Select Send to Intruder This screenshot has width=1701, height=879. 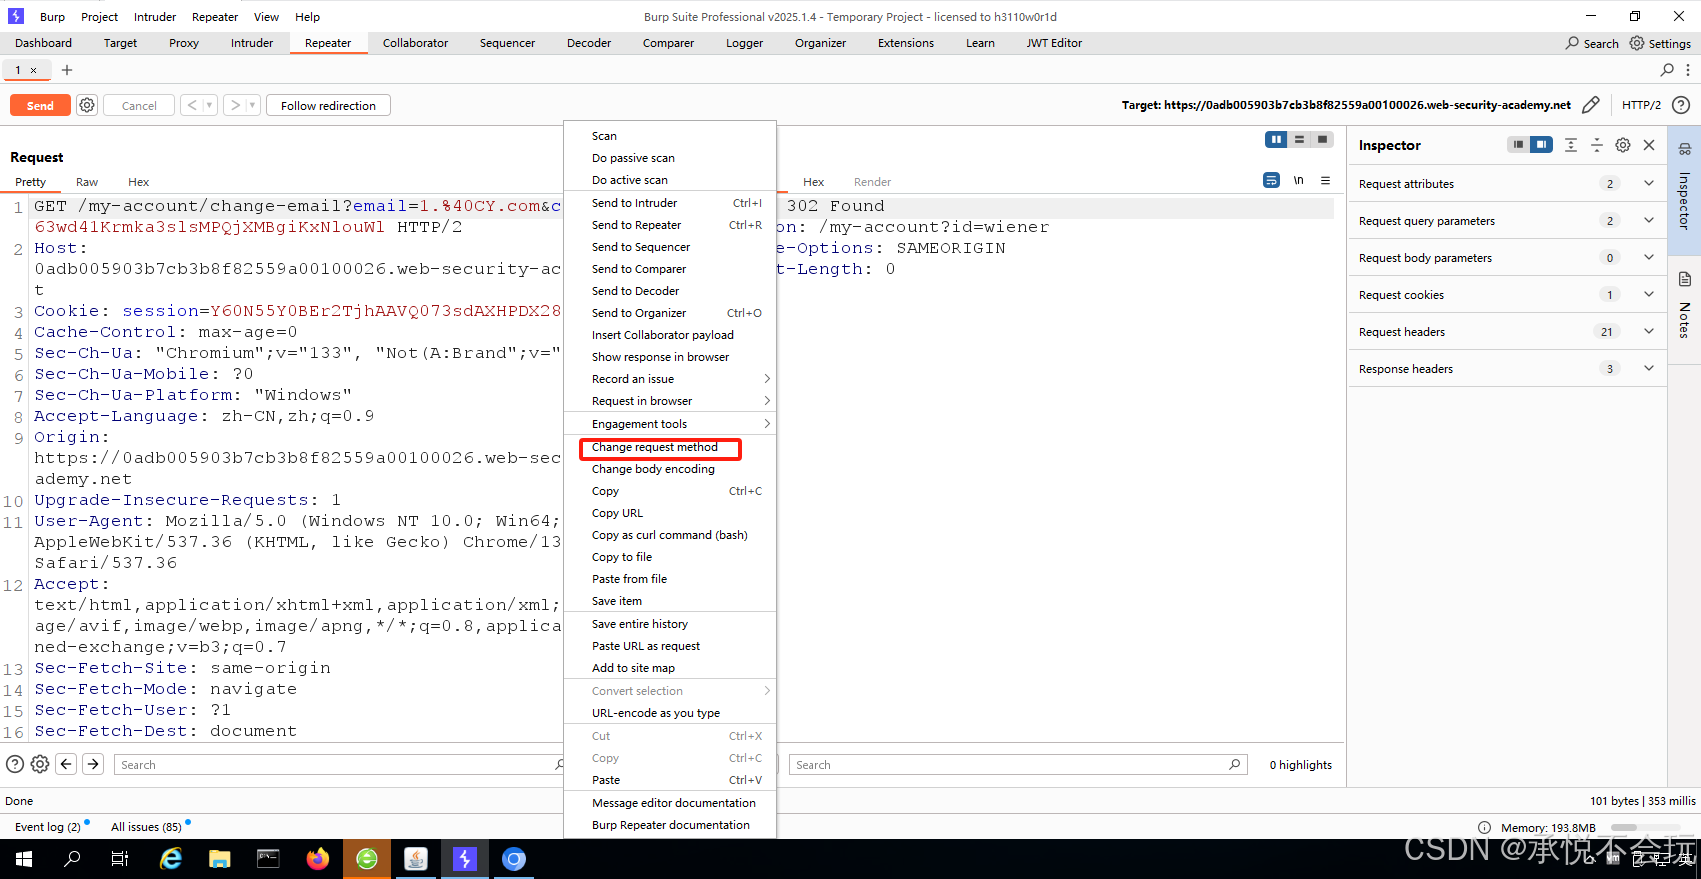tap(670, 203)
